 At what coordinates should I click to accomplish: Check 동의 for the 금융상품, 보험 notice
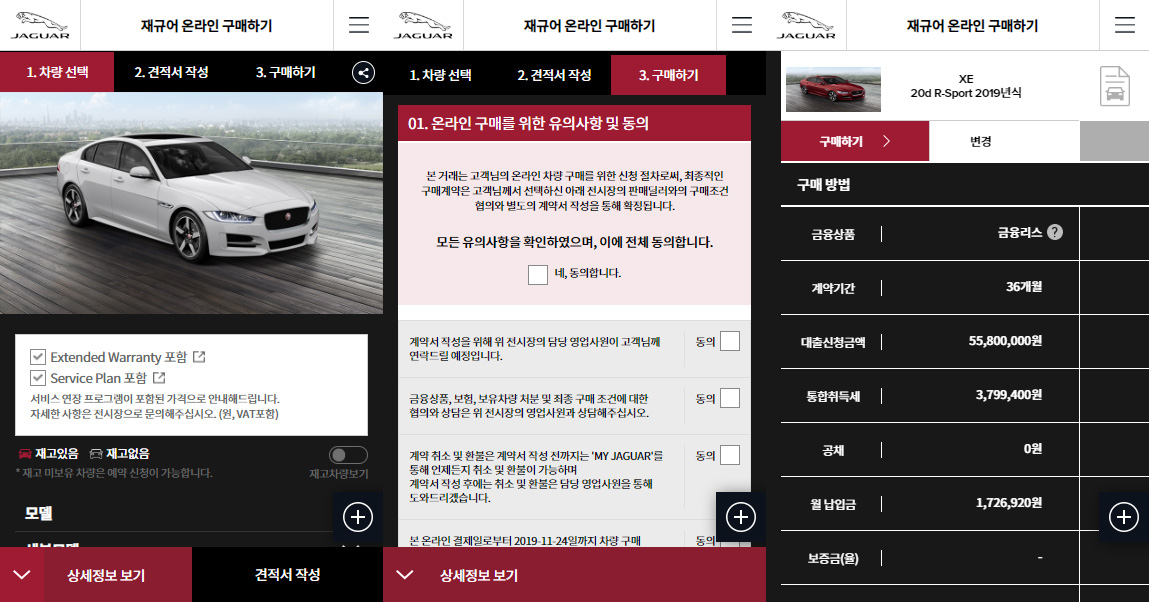(730, 398)
